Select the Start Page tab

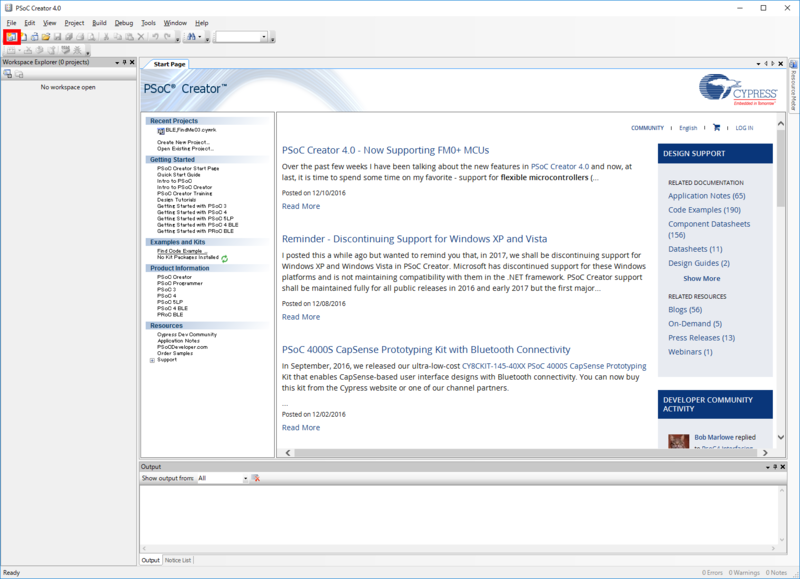[x=169, y=64]
